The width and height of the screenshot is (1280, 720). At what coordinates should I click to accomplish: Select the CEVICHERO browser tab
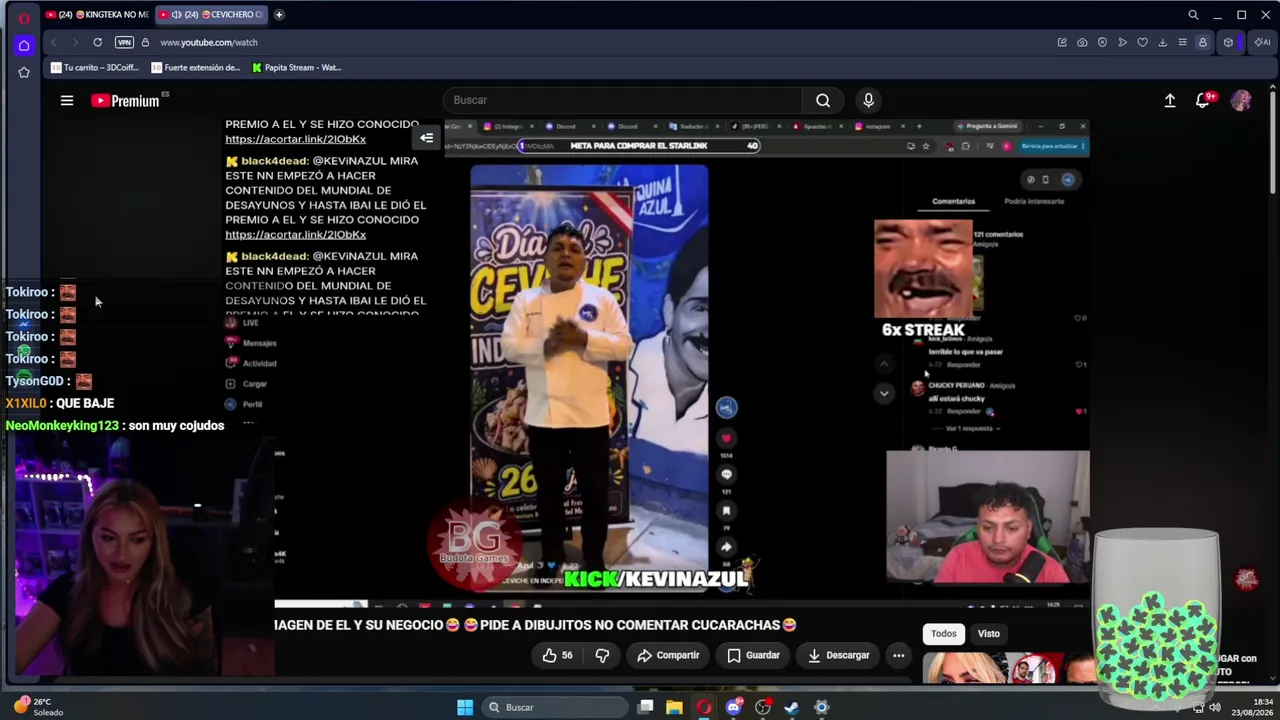click(210, 15)
